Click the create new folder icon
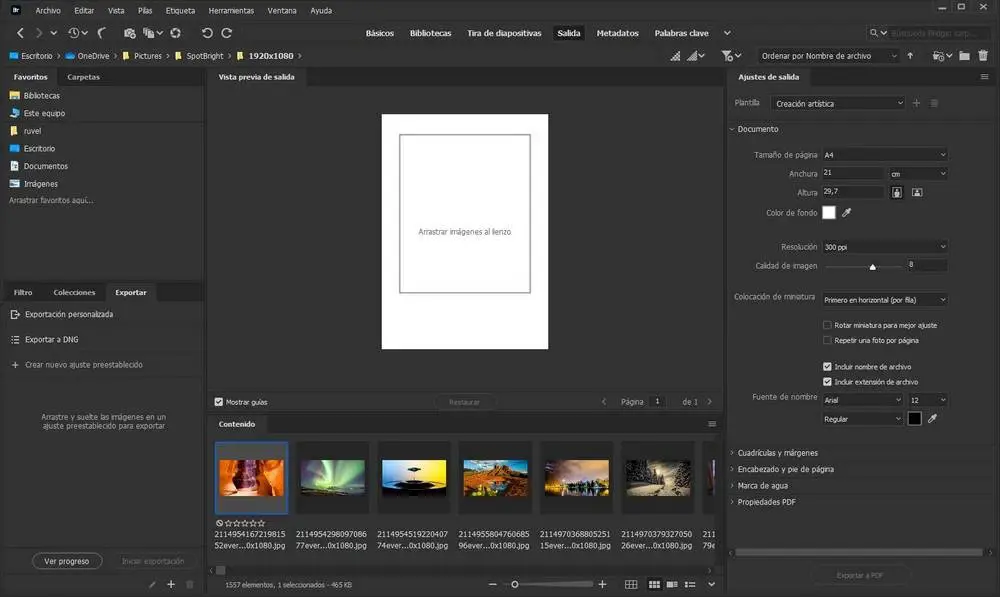The width and height of the screenshot is (1000, 597). [x=965, y=56]
